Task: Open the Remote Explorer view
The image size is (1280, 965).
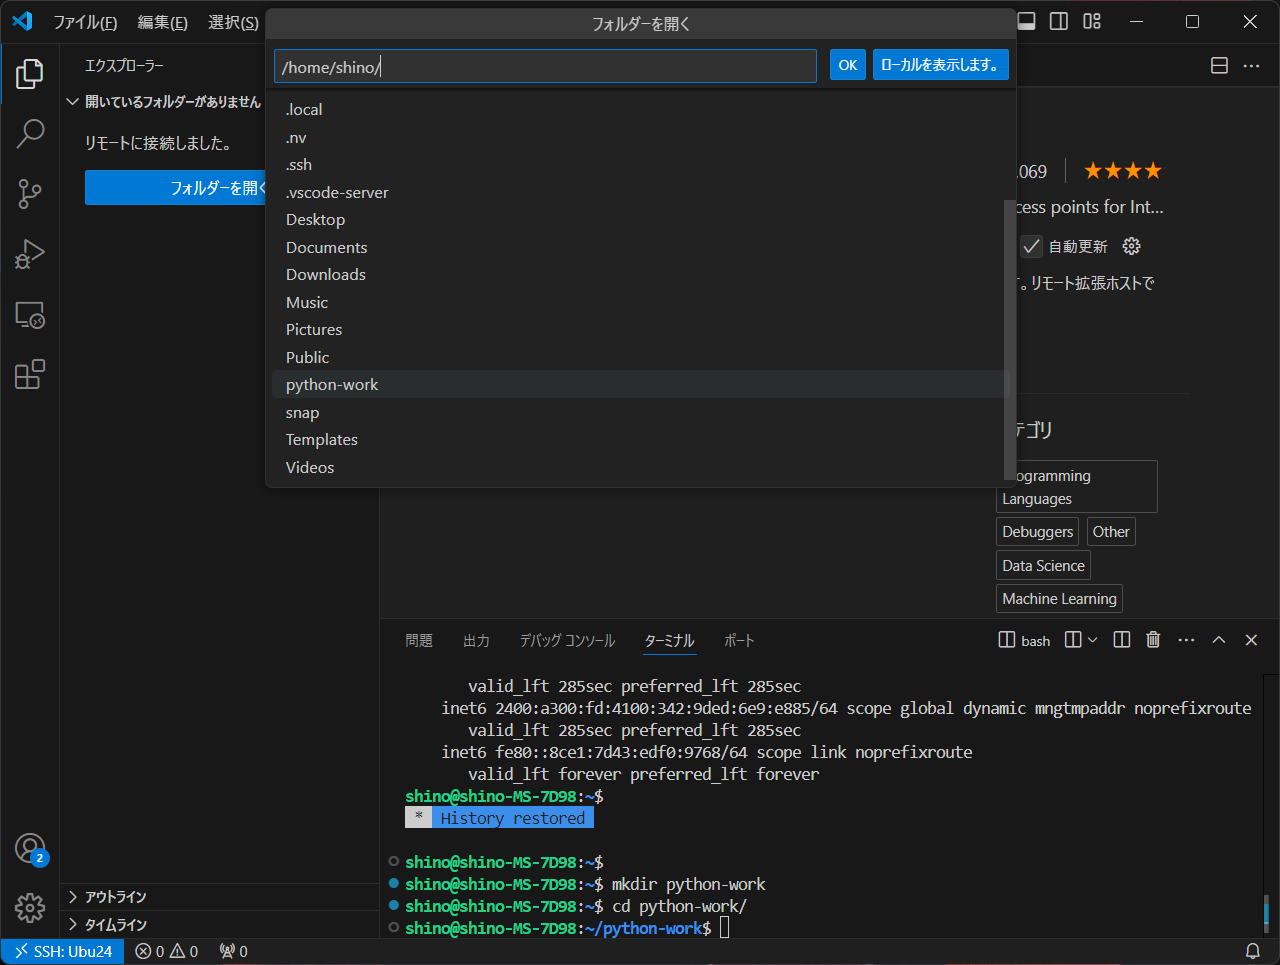Action: [x=30, y=315]
